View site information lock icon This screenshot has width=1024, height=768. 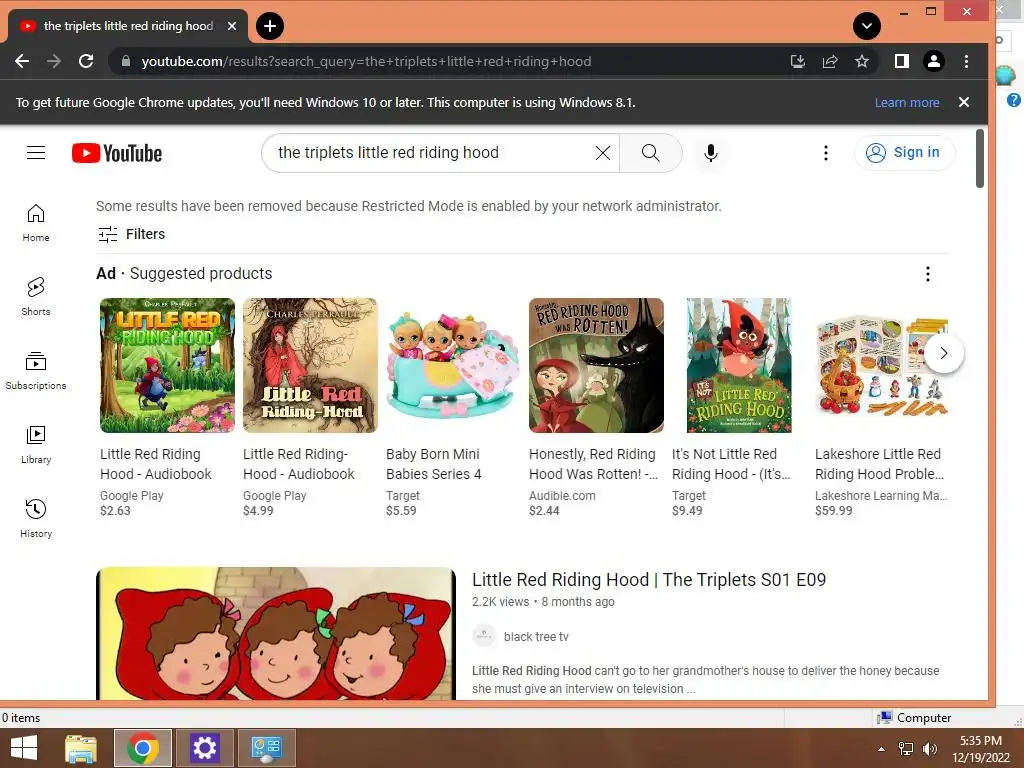pos(126,61)
